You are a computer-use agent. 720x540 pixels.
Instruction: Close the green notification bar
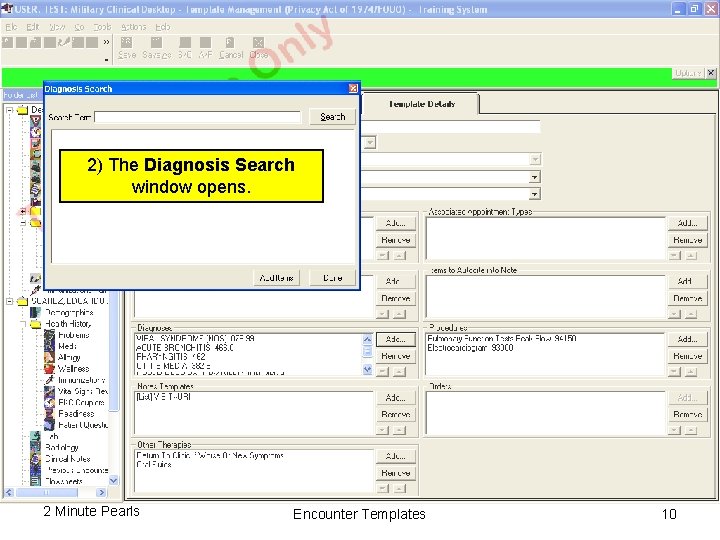point(711,73)
